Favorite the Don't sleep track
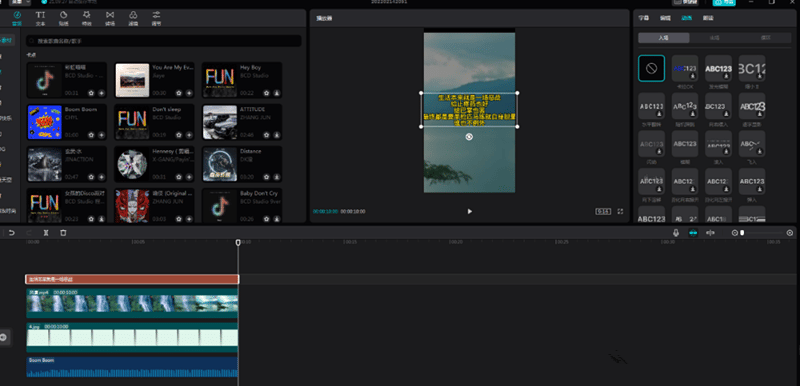 [179, 135]
